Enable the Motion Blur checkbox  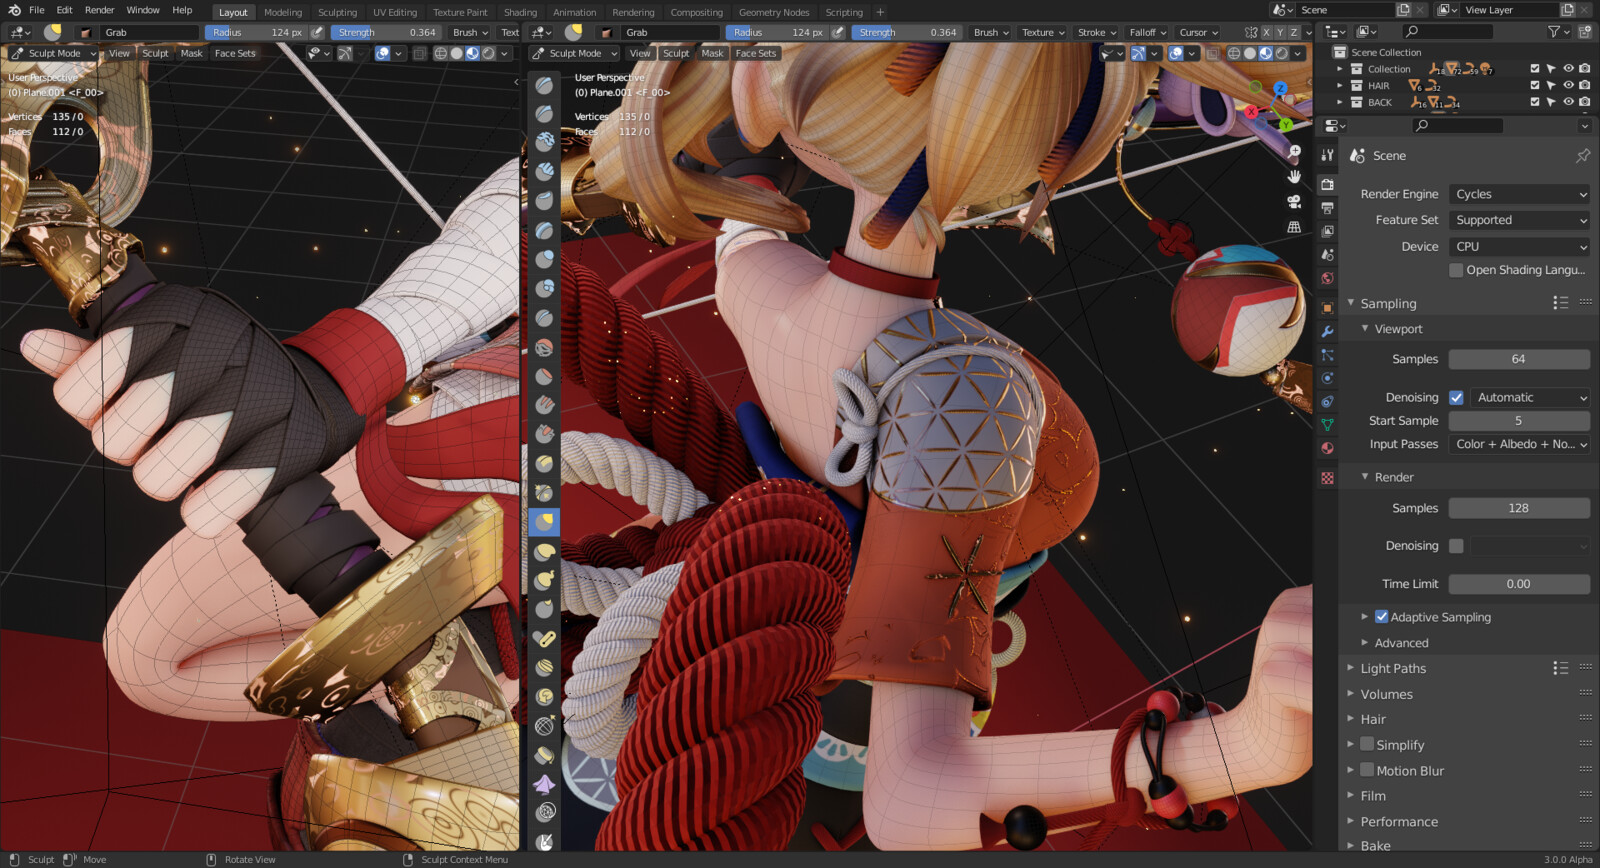[1367, 770]
